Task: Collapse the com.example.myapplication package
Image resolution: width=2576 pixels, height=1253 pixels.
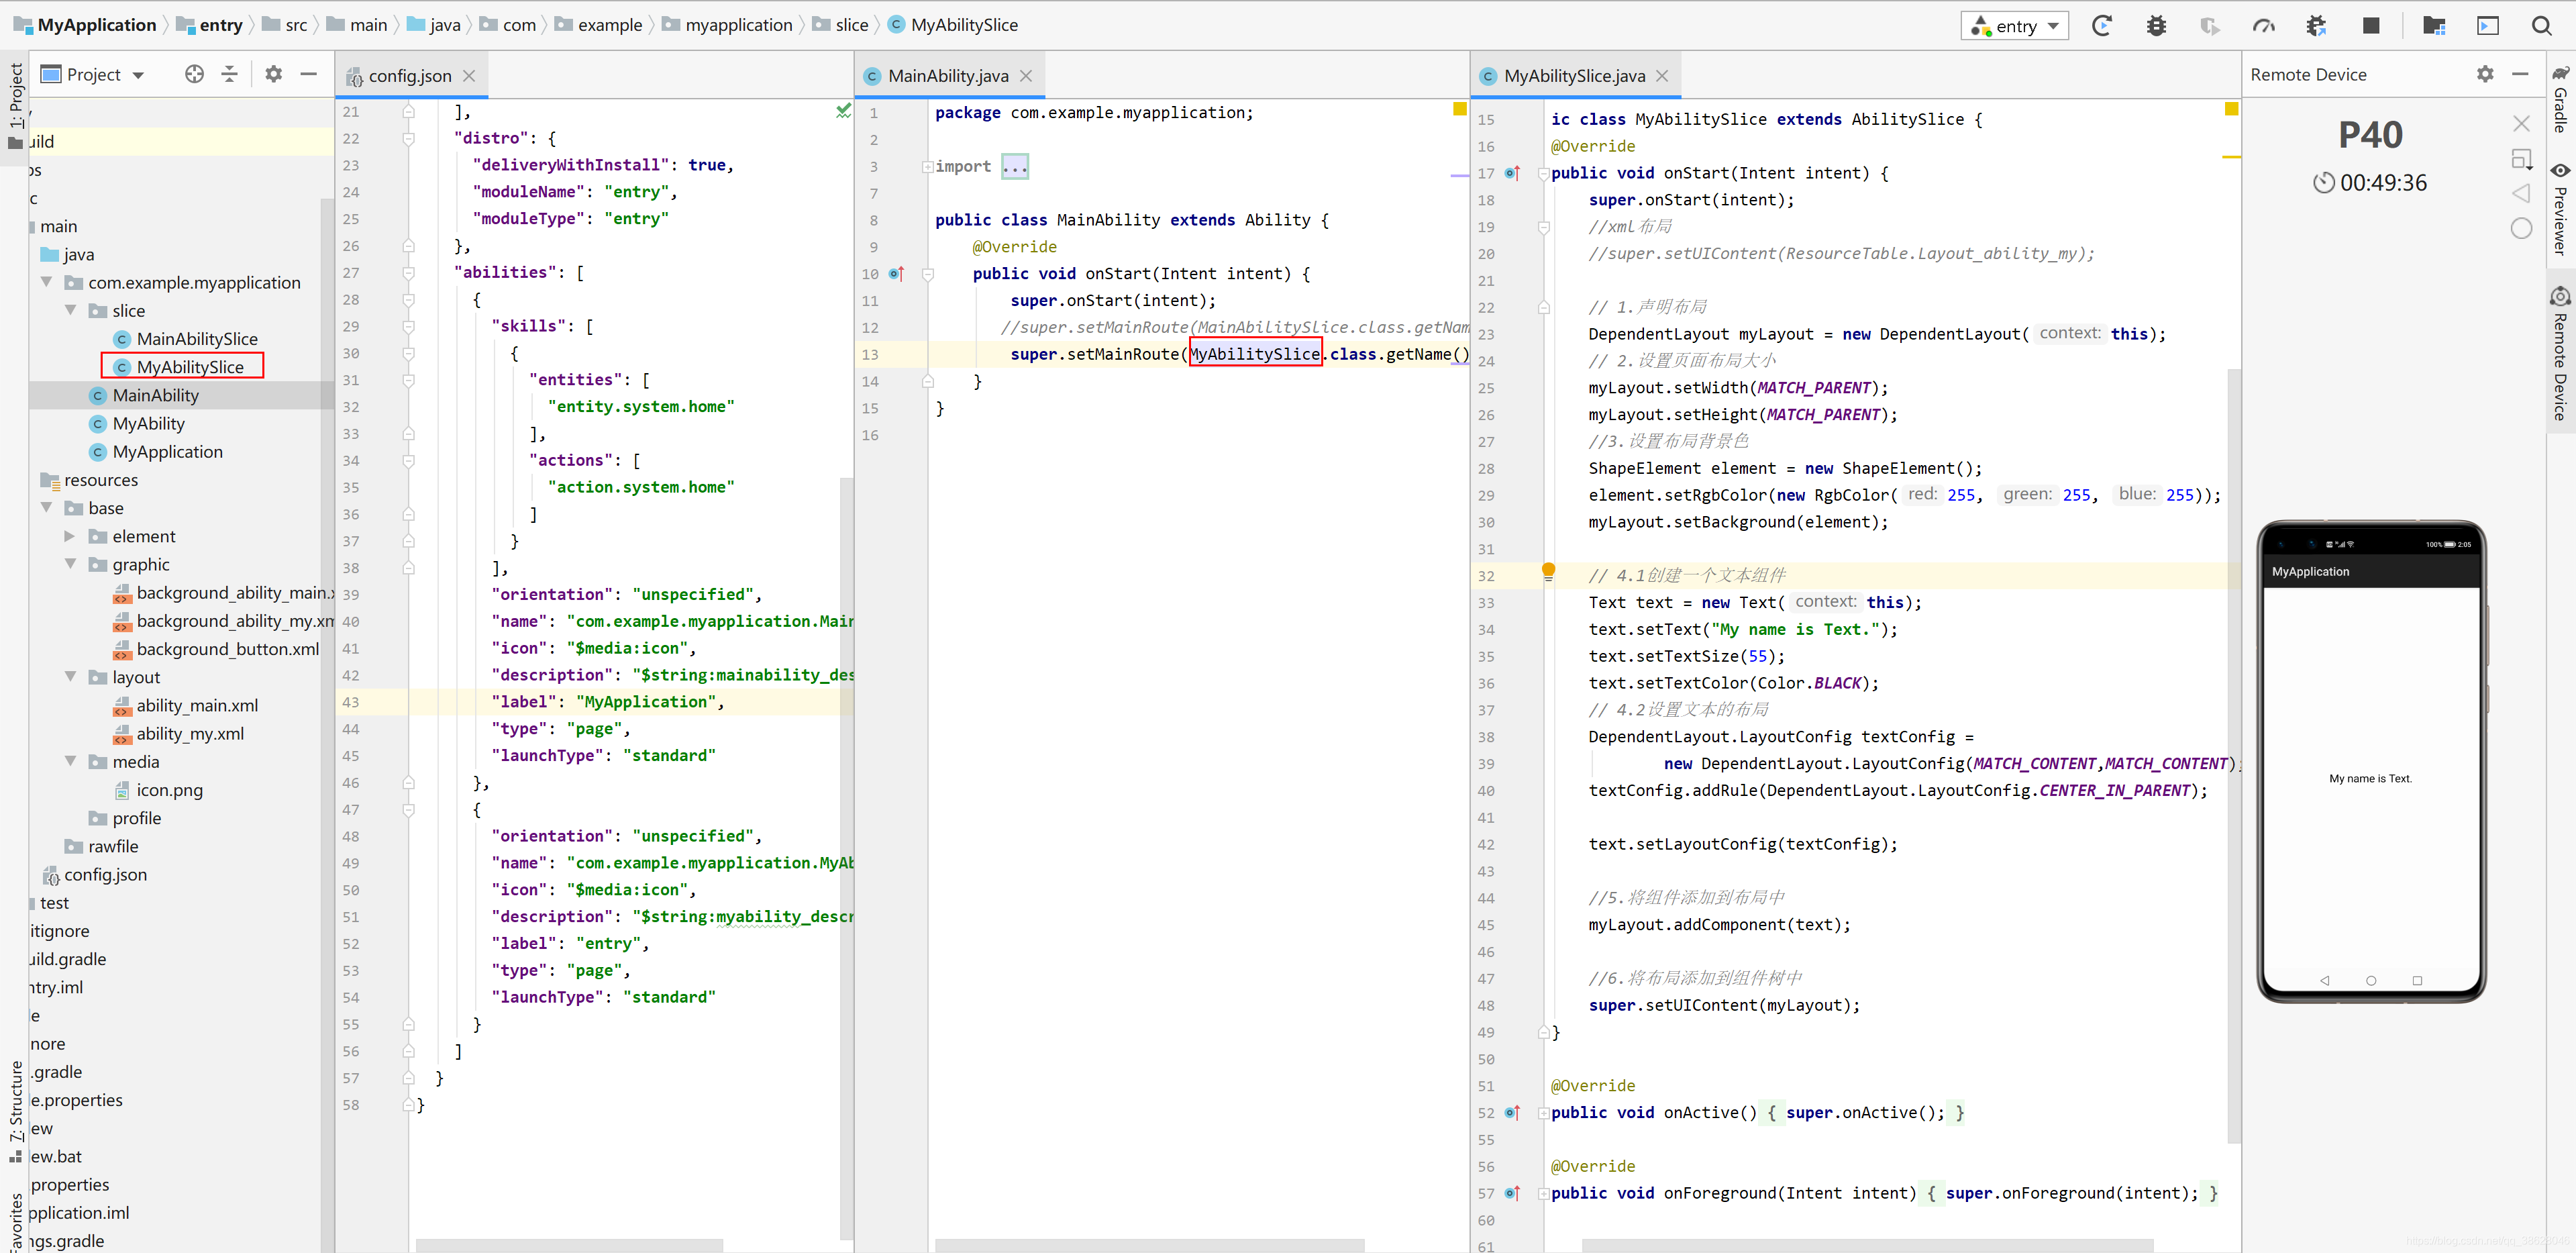Action: click(x=47, y=282)
